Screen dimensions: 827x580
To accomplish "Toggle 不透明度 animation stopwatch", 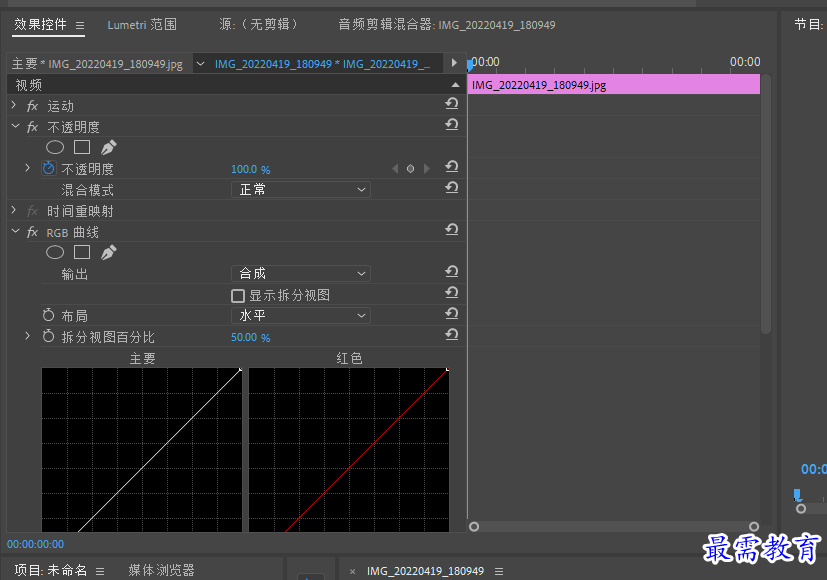I will 49,168.
